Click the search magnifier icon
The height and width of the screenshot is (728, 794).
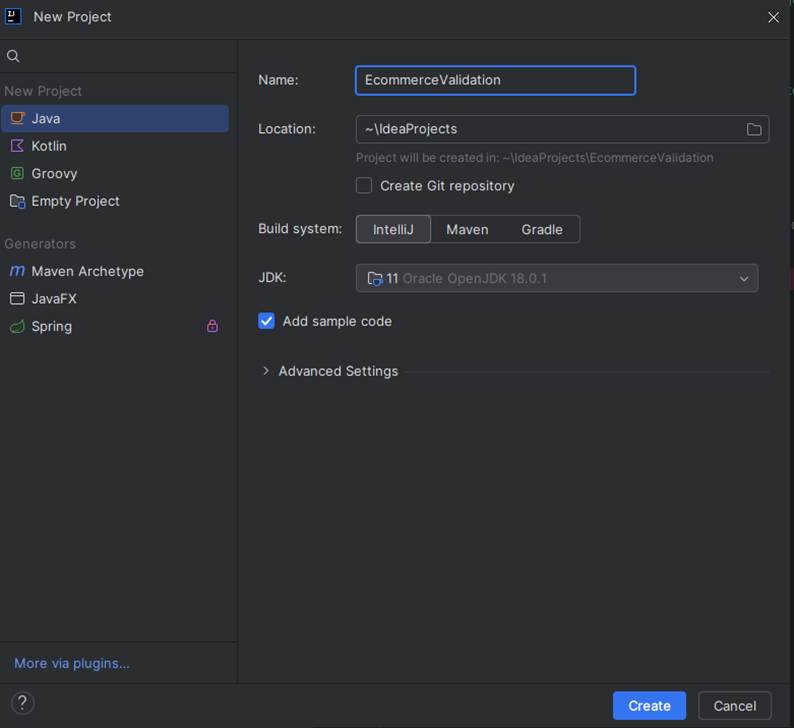point(13,56)
